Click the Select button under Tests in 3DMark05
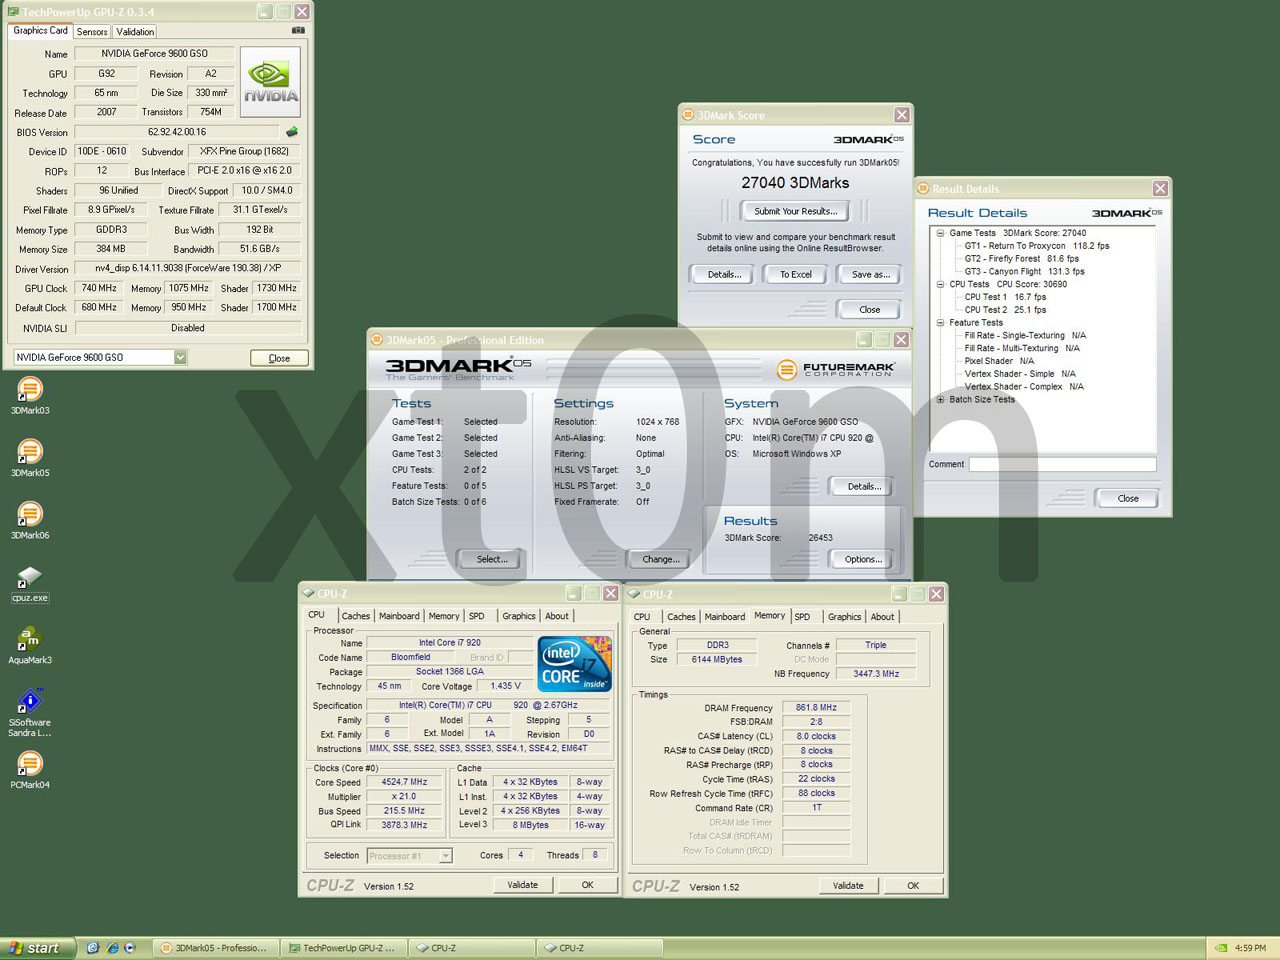This screenshot has width=1280, height=960. point(492,559)
